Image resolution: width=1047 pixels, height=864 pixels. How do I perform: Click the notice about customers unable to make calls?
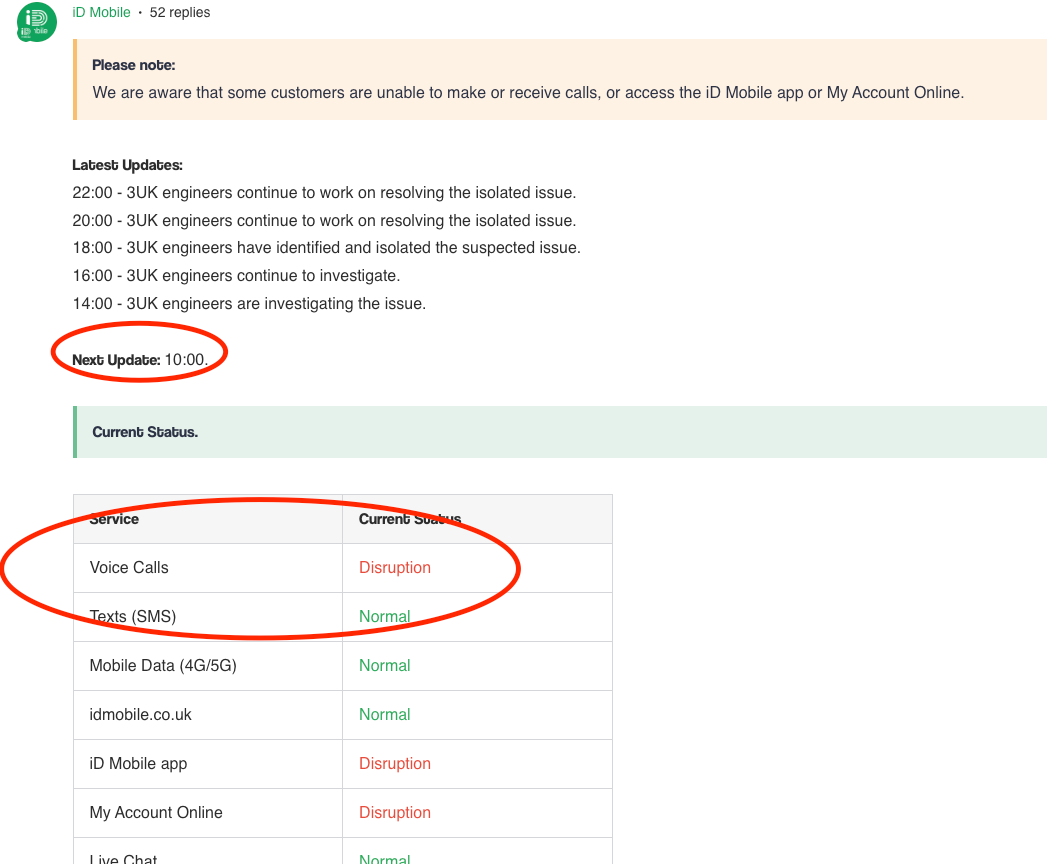click(x=528, y=92)
